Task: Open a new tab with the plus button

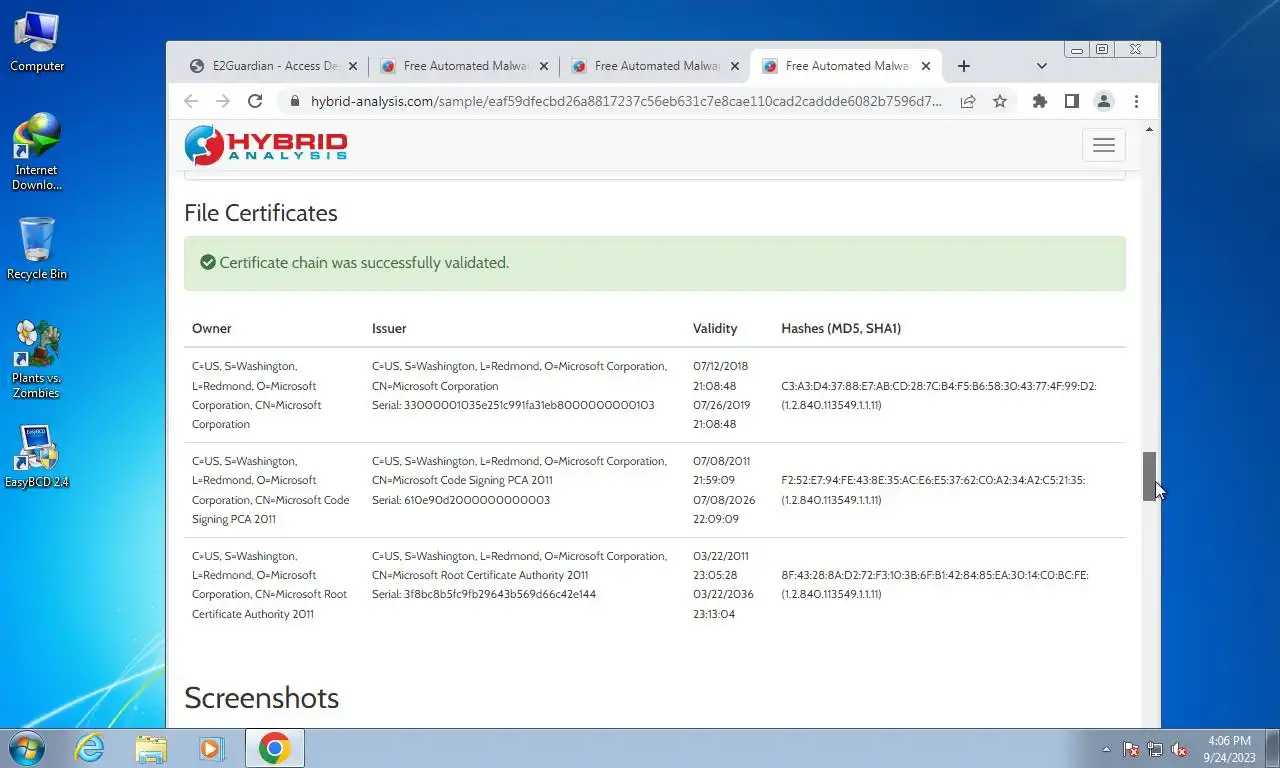Action: 963,66
